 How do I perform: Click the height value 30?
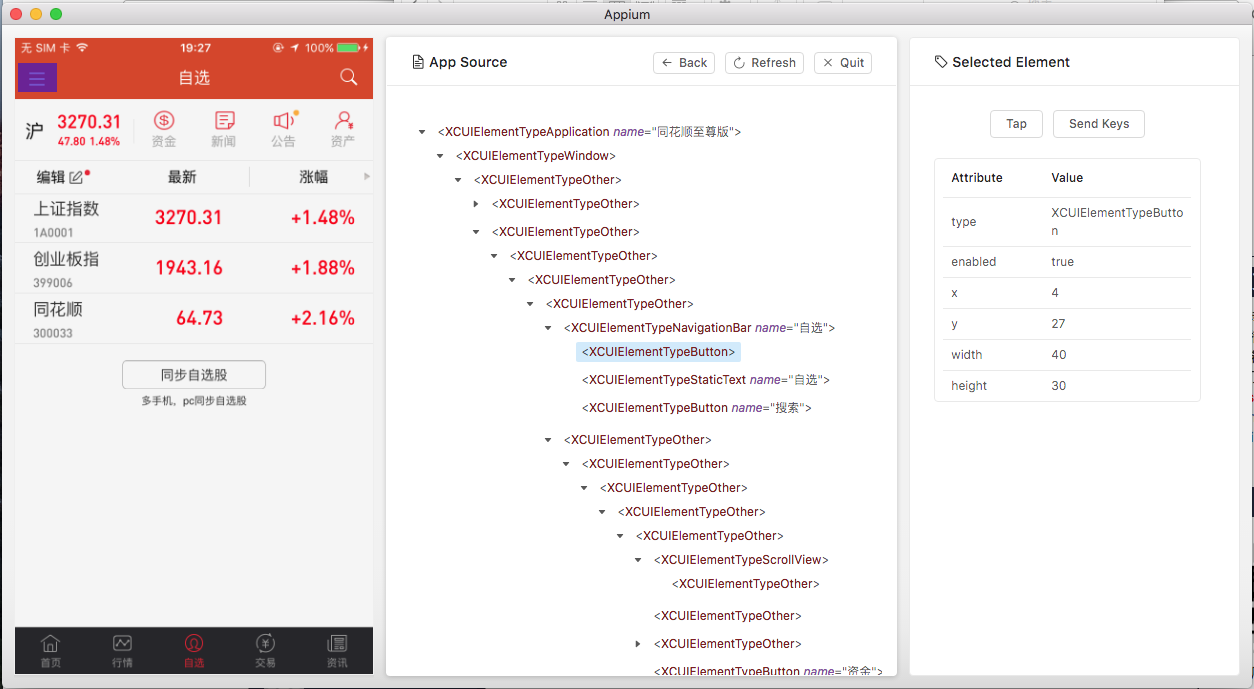(1059, 386)
